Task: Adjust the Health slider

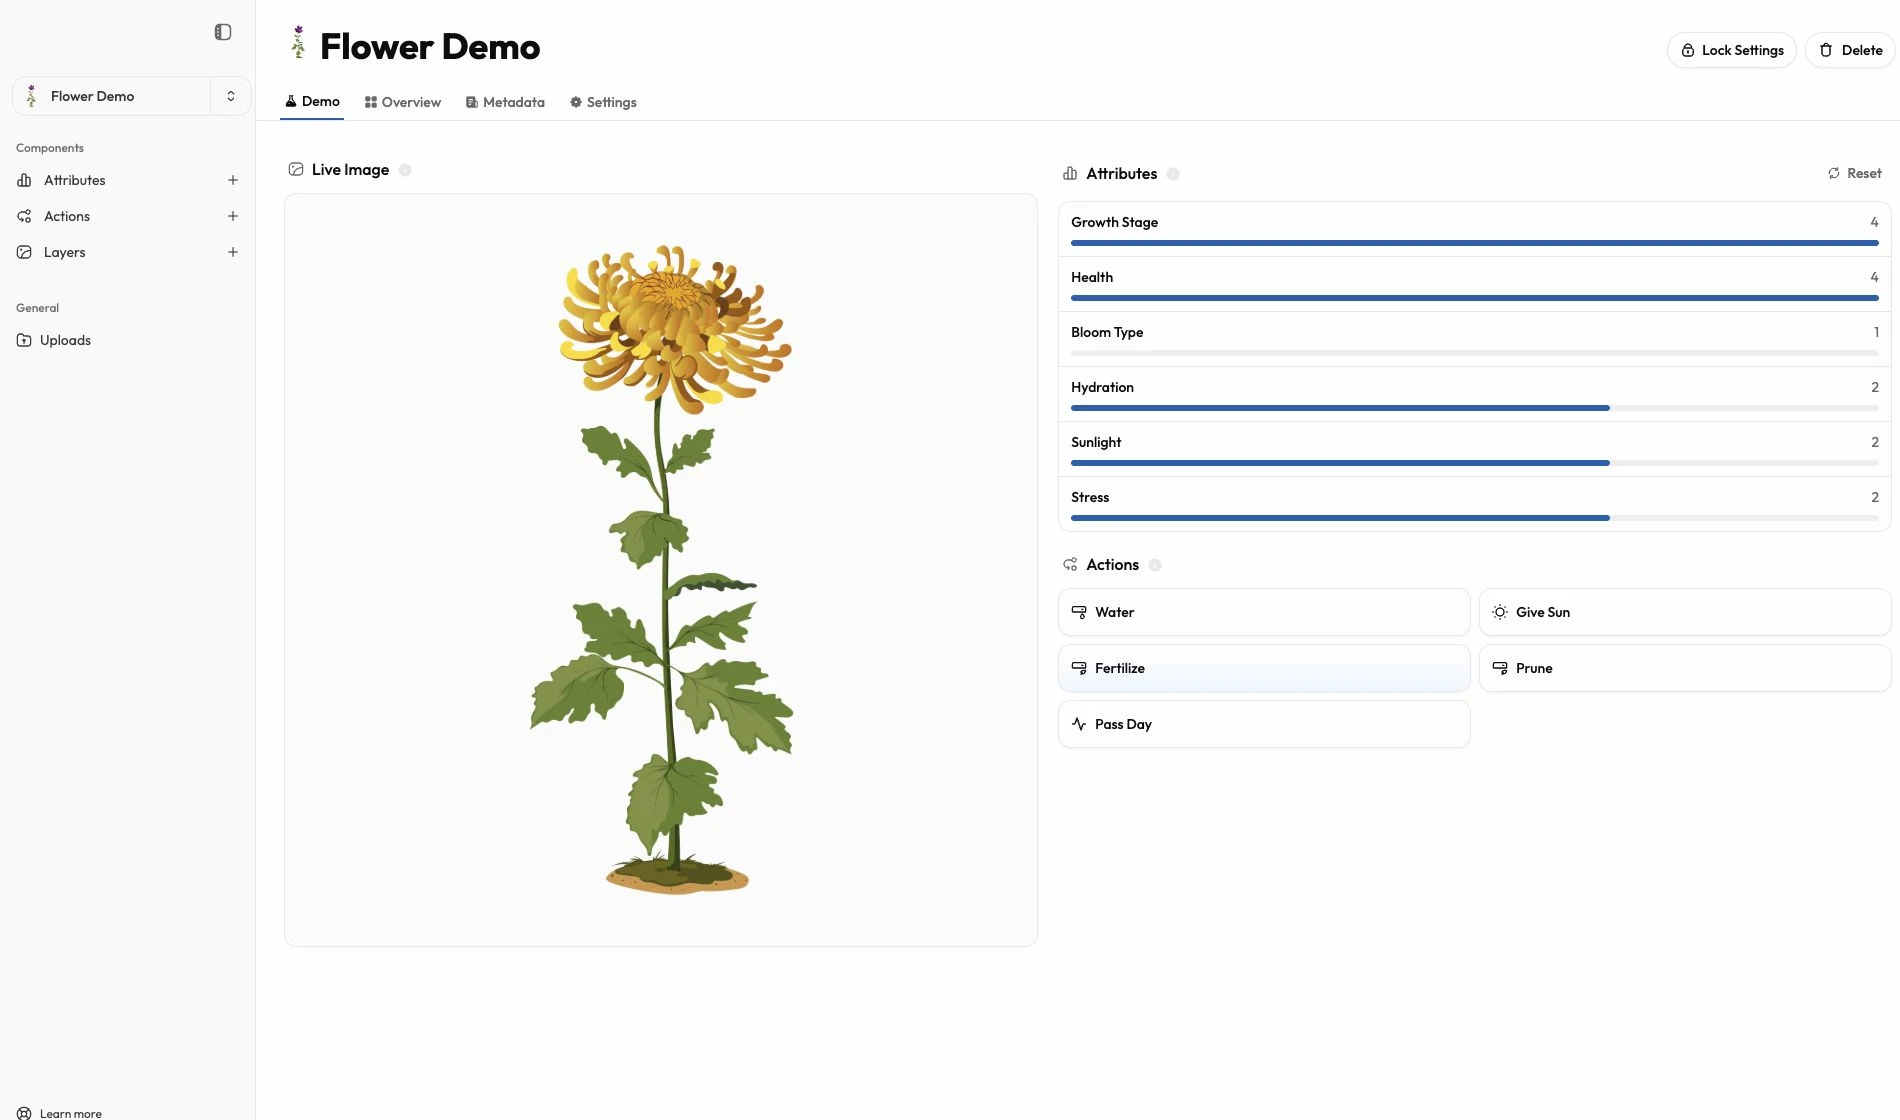Action: [x=1474, y=298]
